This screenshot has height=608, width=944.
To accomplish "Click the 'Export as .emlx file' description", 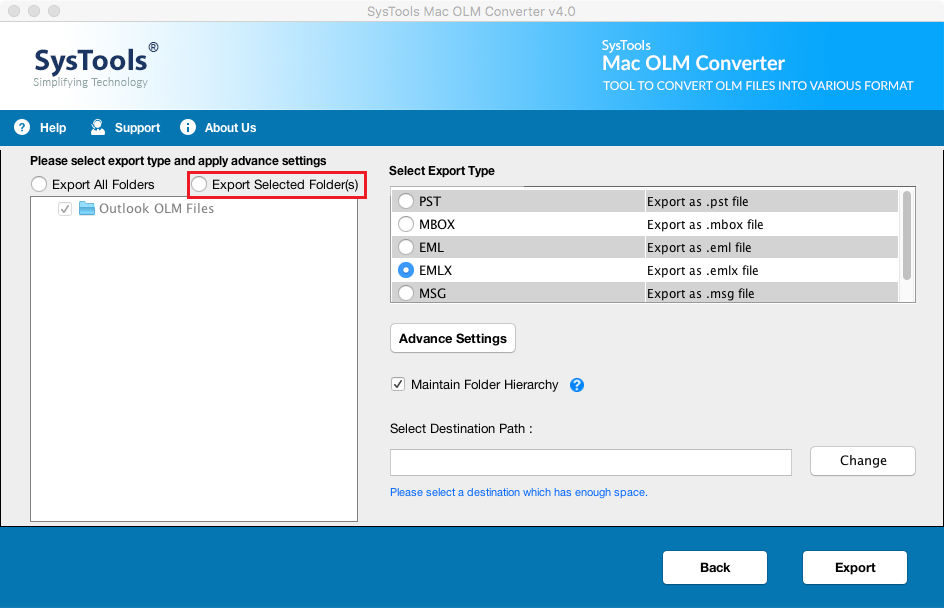I will tap(703, 270).
